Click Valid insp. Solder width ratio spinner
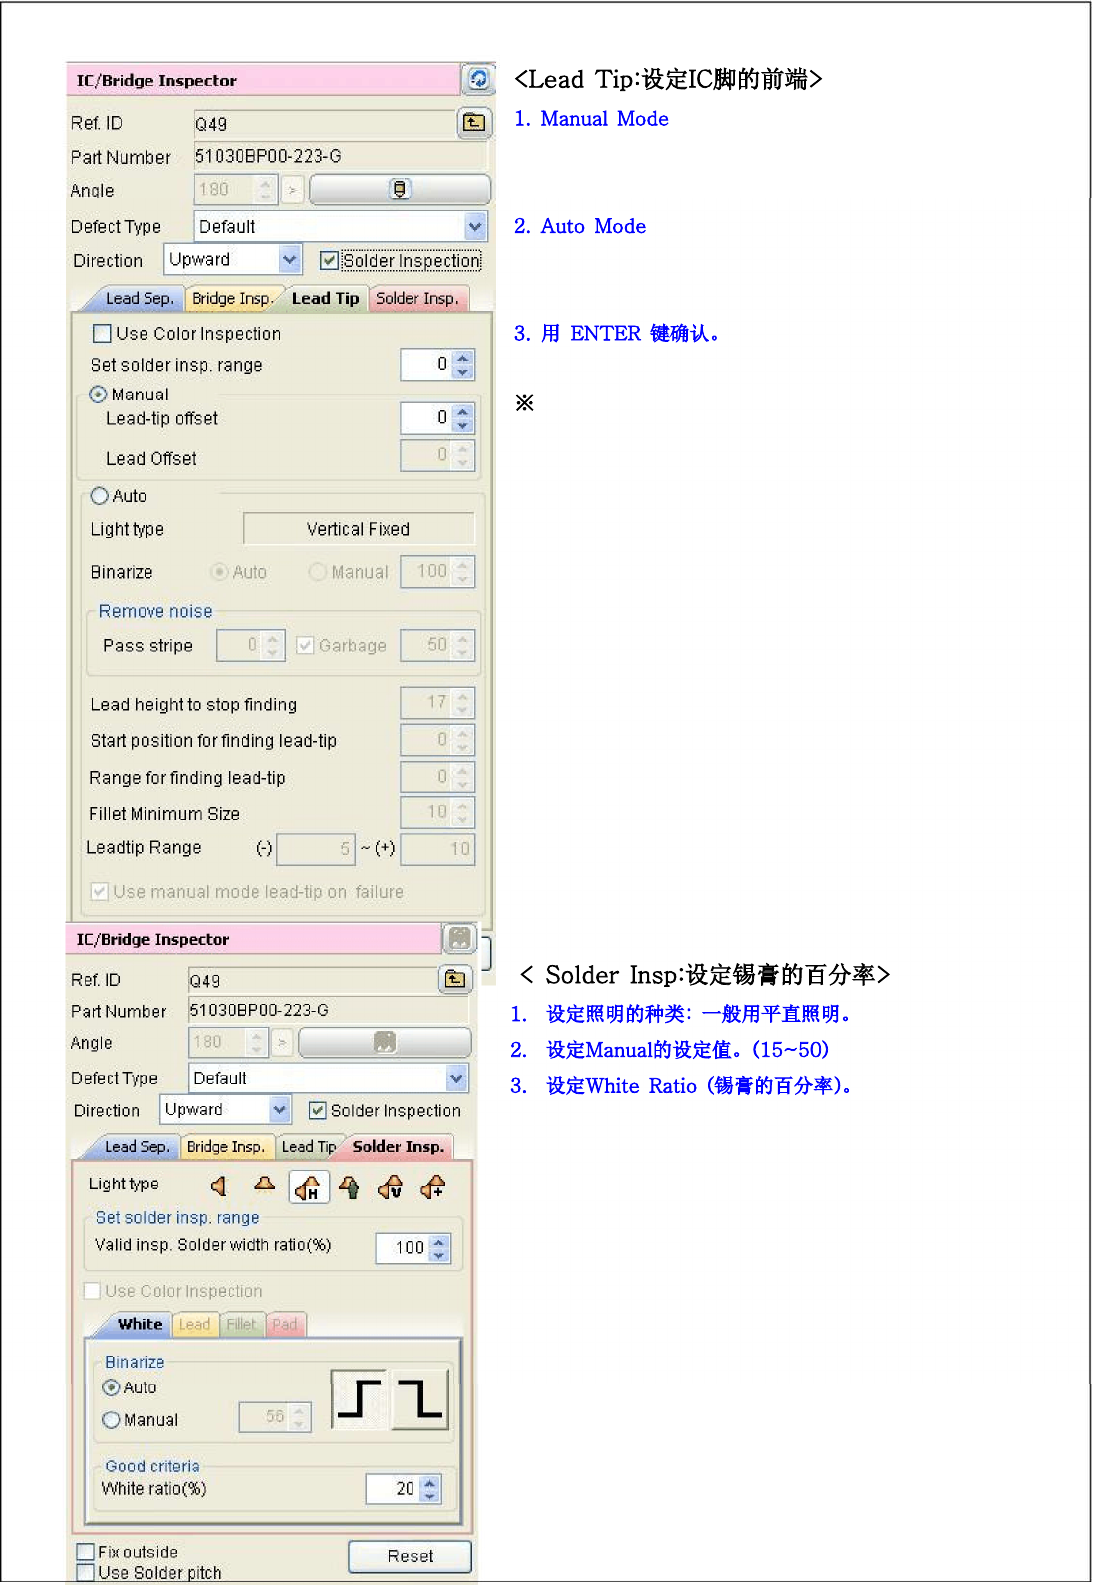The width and height of the screenshot is (1093, 1585). 413,1247
